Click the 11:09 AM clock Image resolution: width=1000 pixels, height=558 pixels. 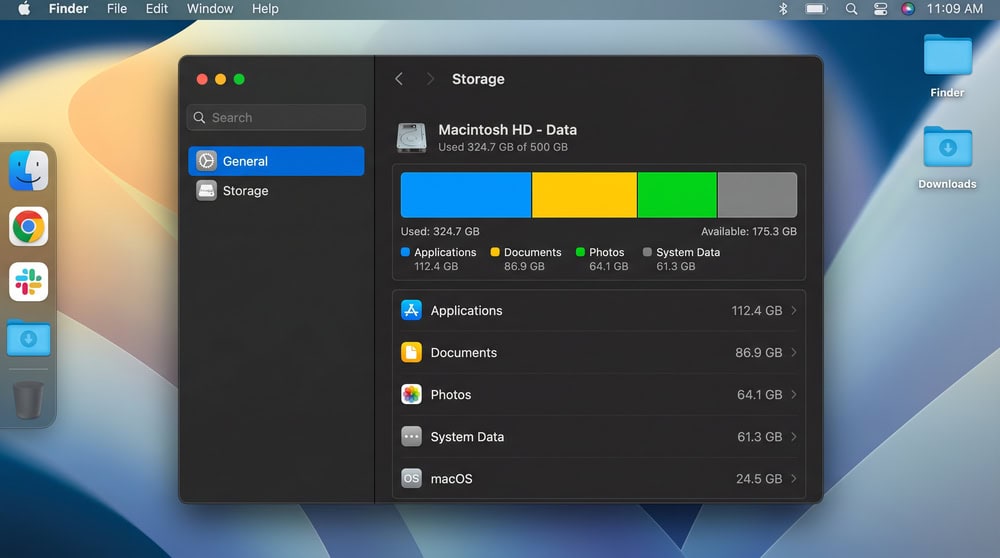[955, 9]
